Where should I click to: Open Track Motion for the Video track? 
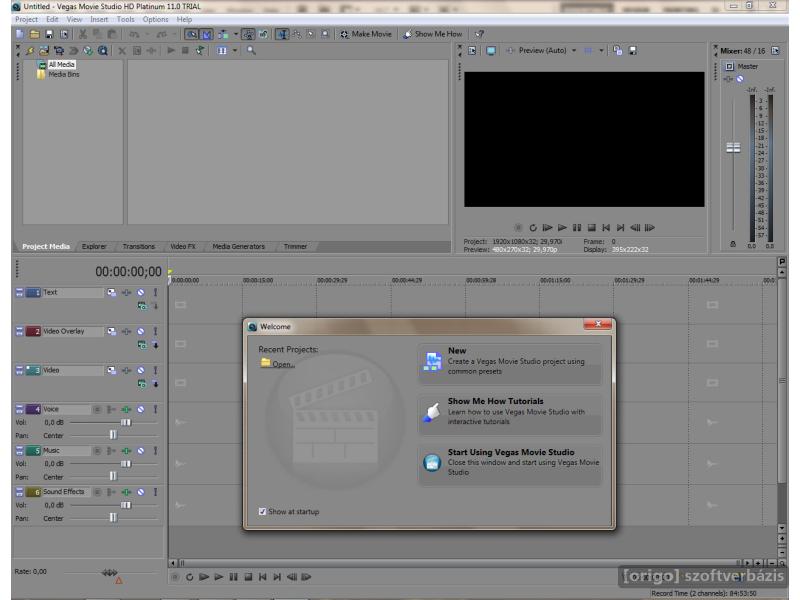(x=111, y=370)
